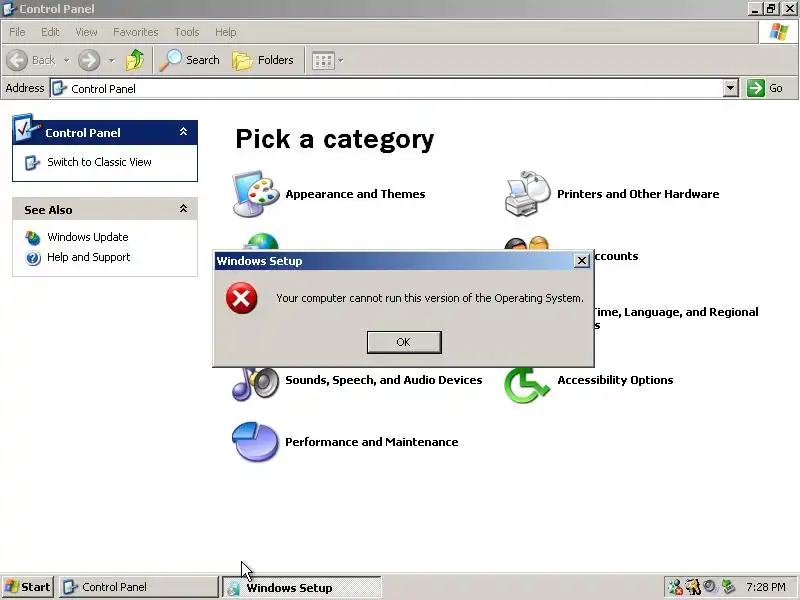
Task: Click the Address bar field
Action: click(x=386, y=89)
